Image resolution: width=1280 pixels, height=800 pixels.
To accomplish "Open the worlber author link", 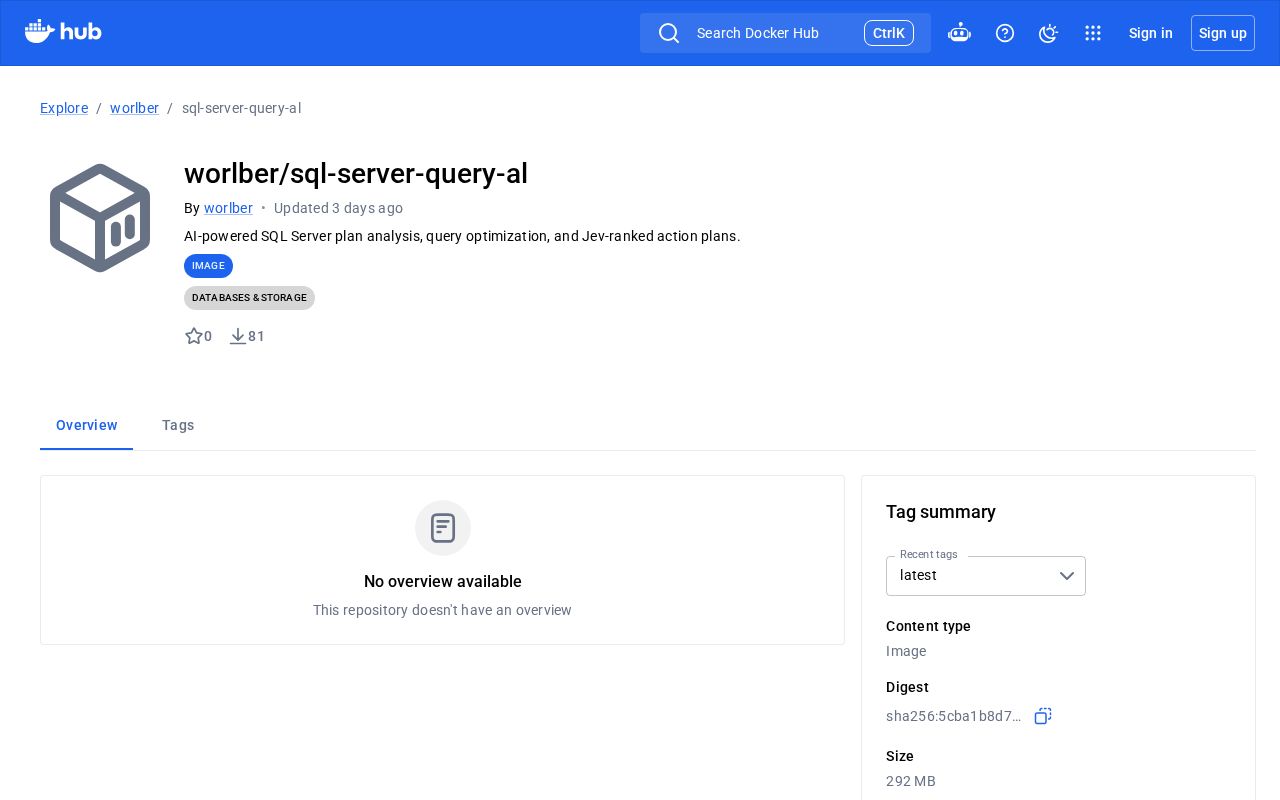I will coord(228,208).
